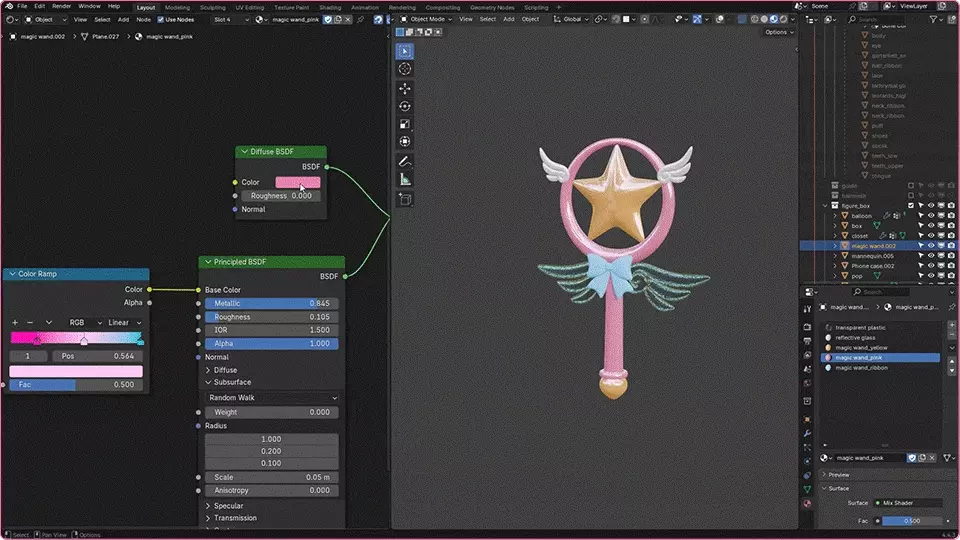
Task: Expand magic wand.002 in the outliner
Action: (834, 246)
